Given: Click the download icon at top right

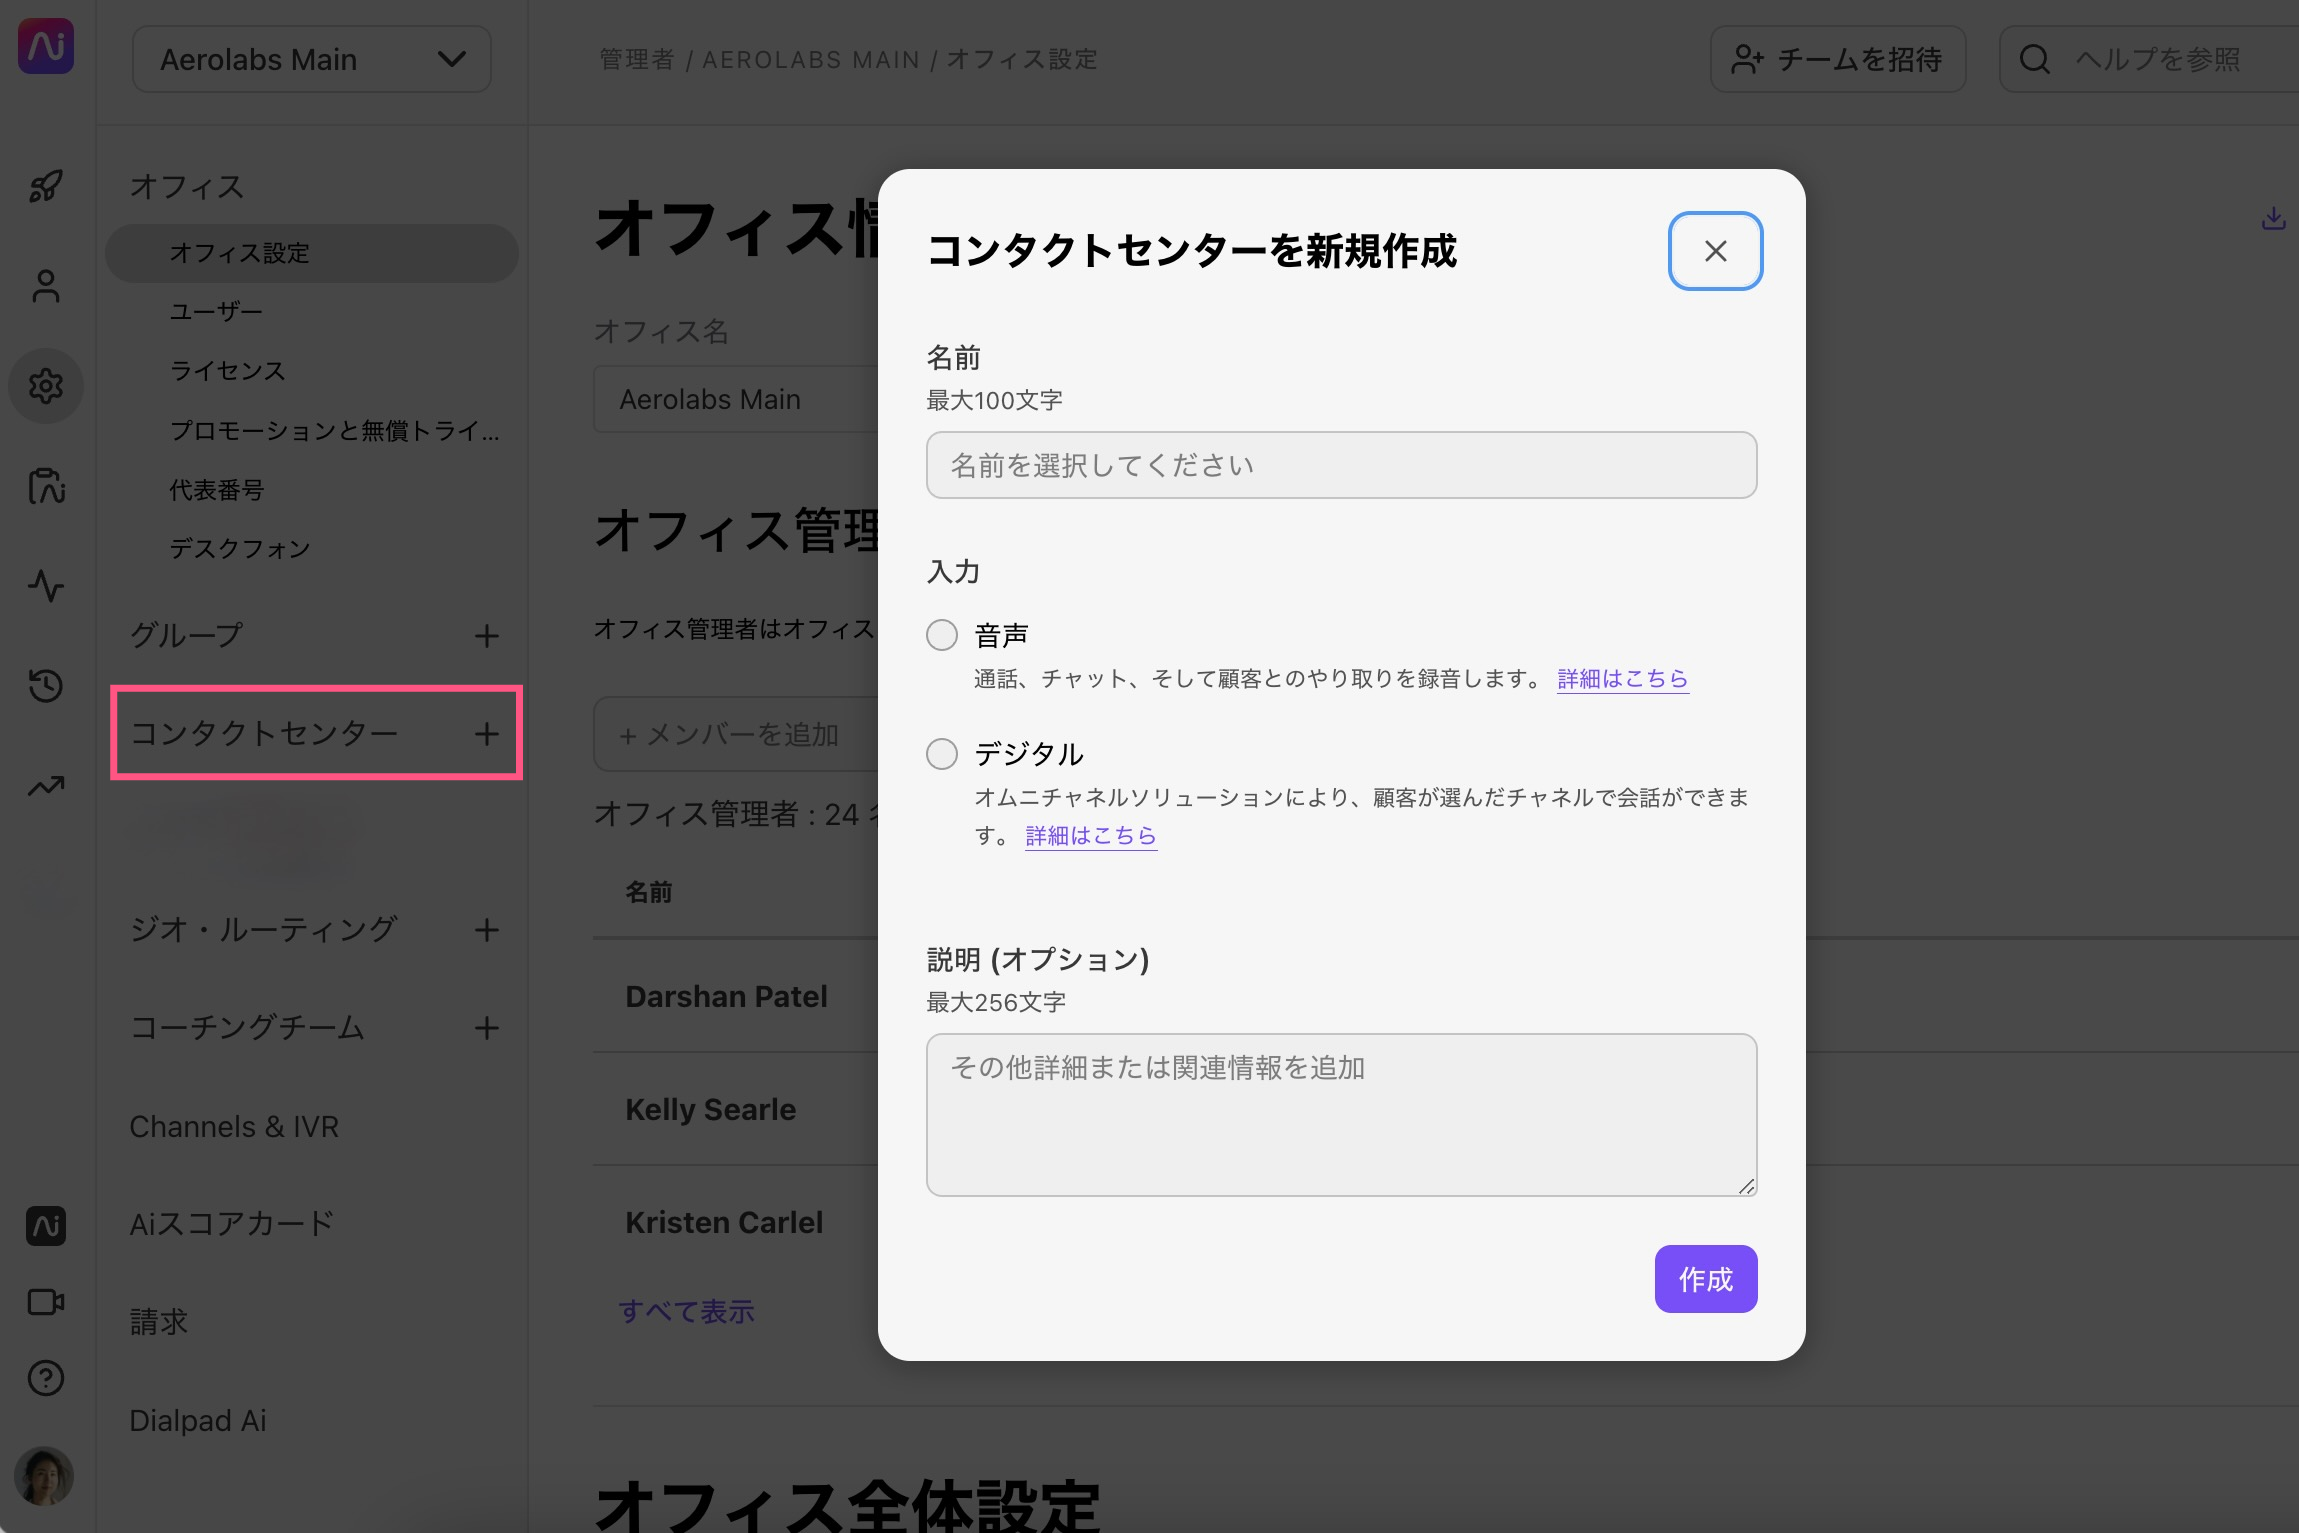Looking at the screenshot, I should click(2273, 218).
